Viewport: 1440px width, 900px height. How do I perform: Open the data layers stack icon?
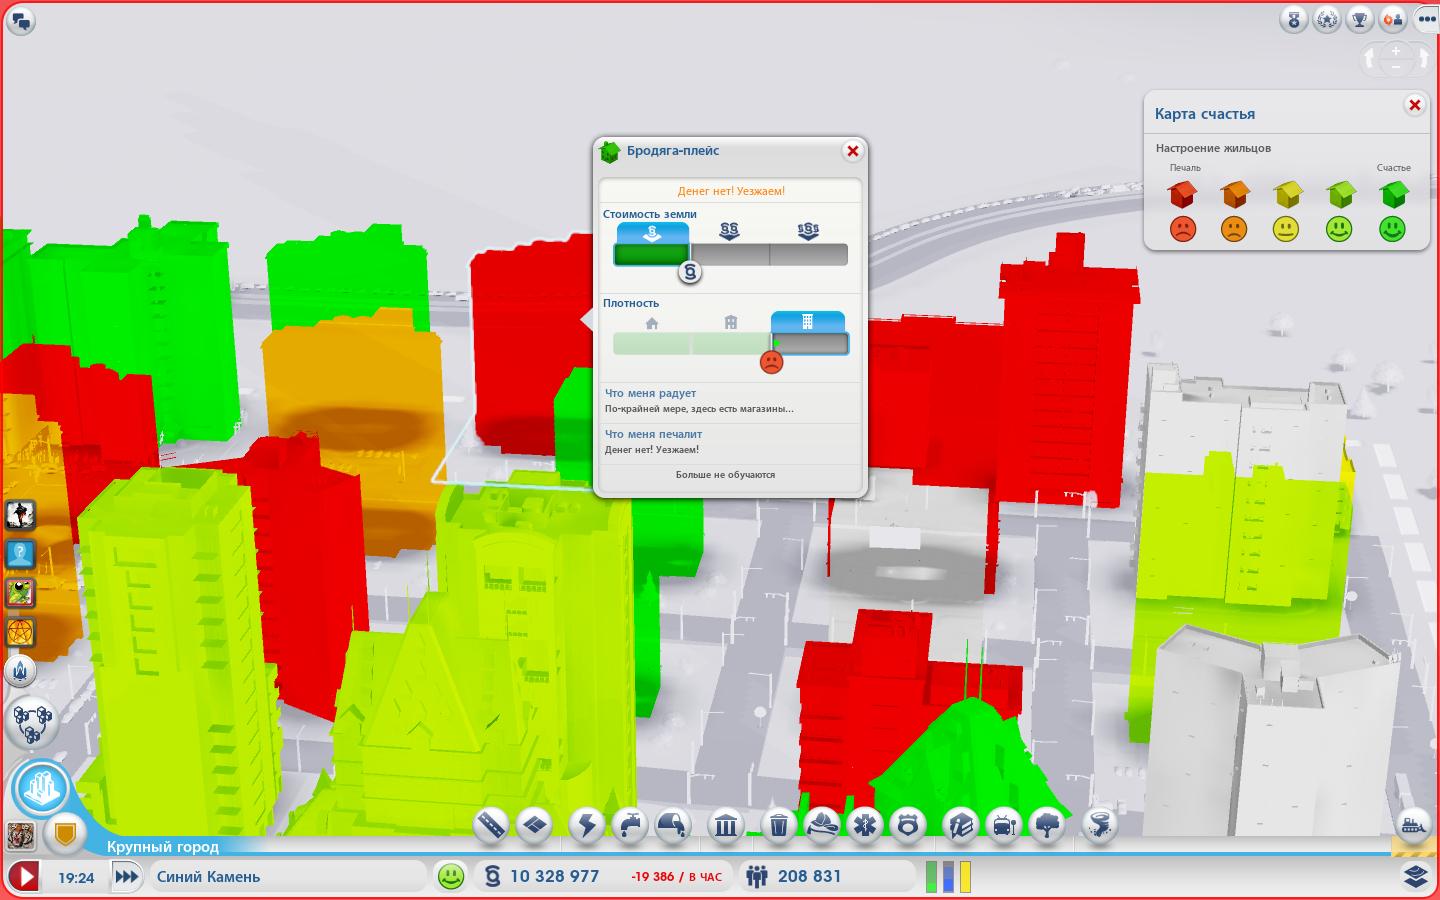click(1415, 876)
